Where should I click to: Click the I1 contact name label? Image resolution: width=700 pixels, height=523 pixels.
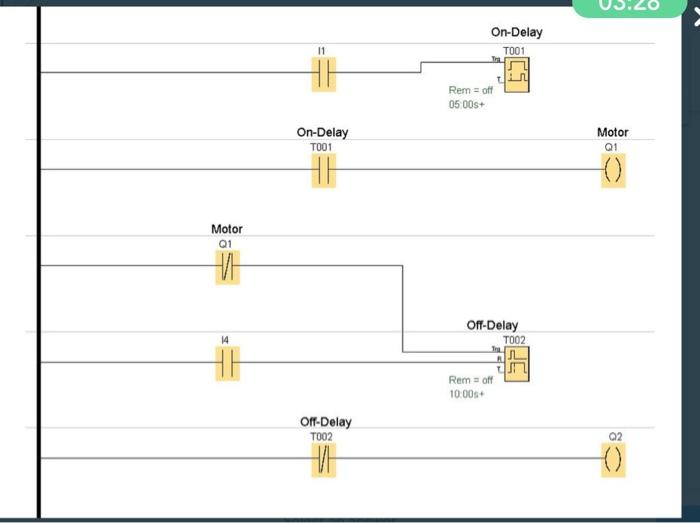pos(321,51)
